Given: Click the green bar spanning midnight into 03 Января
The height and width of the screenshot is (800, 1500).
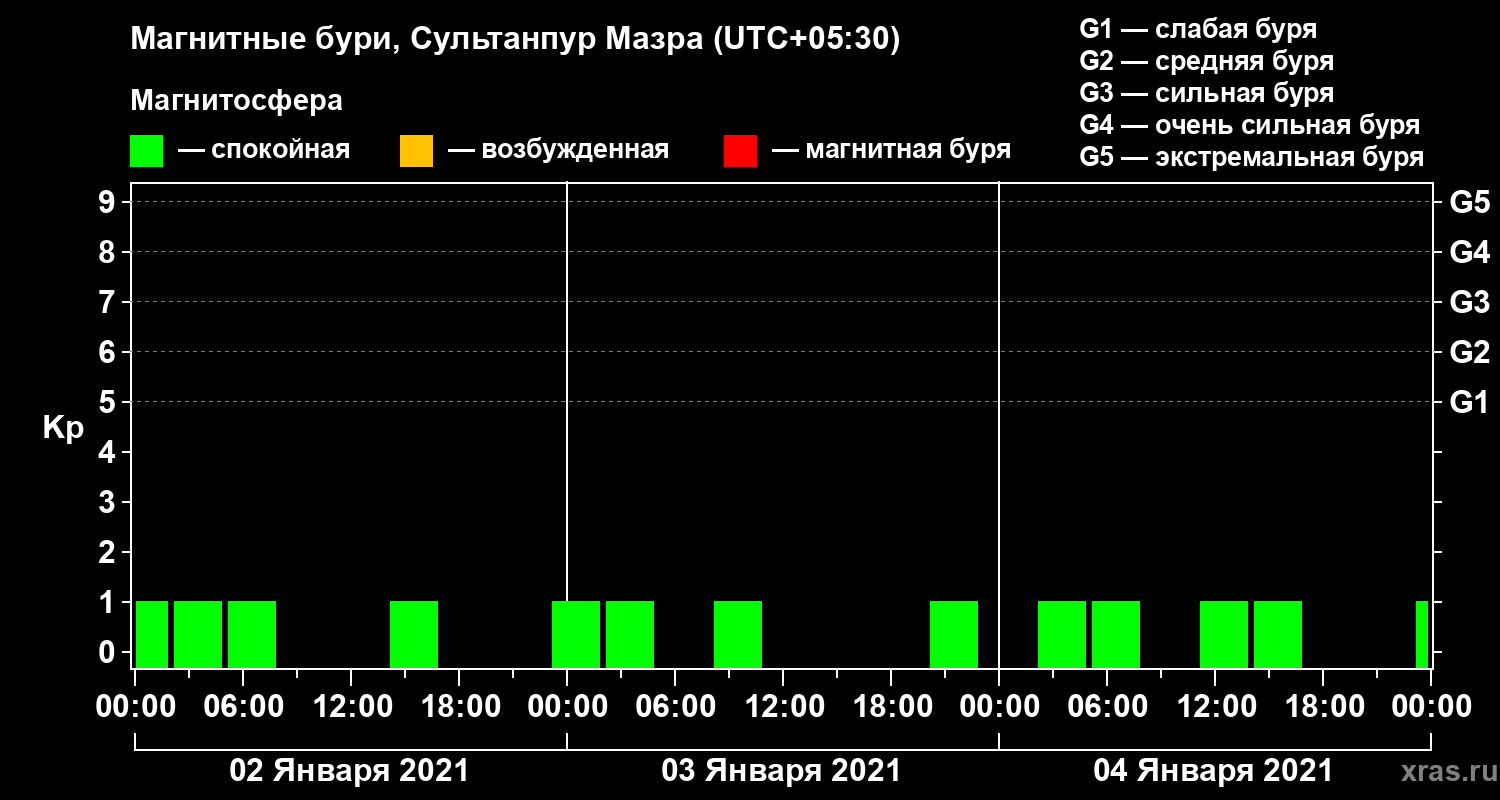Looking at the screenshot, I should pyautogui.click(x=576, y=634).
